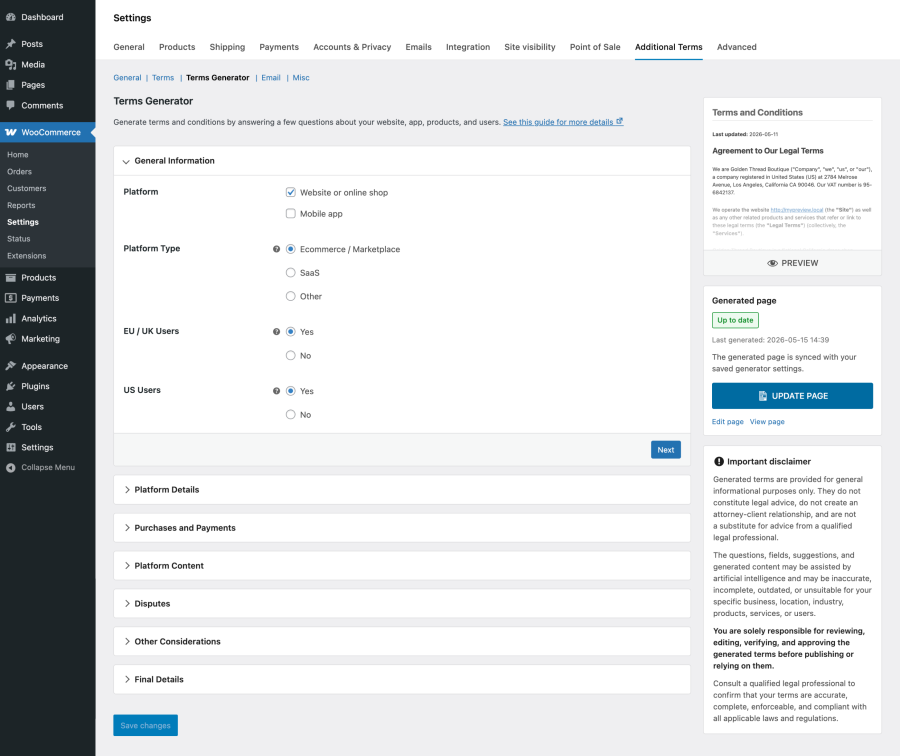This screenshot has width=900, height=756.
Task: Click the Analytics bar chart icon
Action: 10,319
